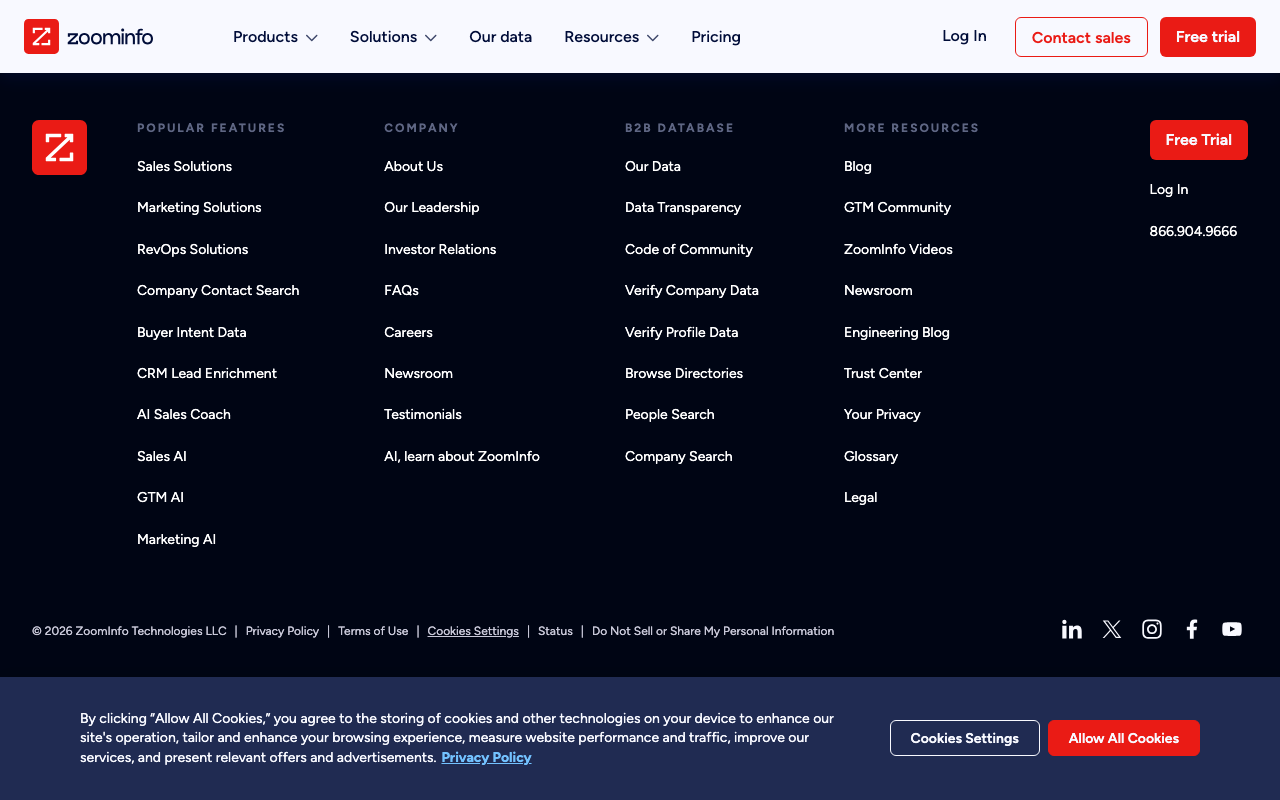
Task: Open Newsroom link under Company
Action: pyautogui.click(x=418, y=373)
